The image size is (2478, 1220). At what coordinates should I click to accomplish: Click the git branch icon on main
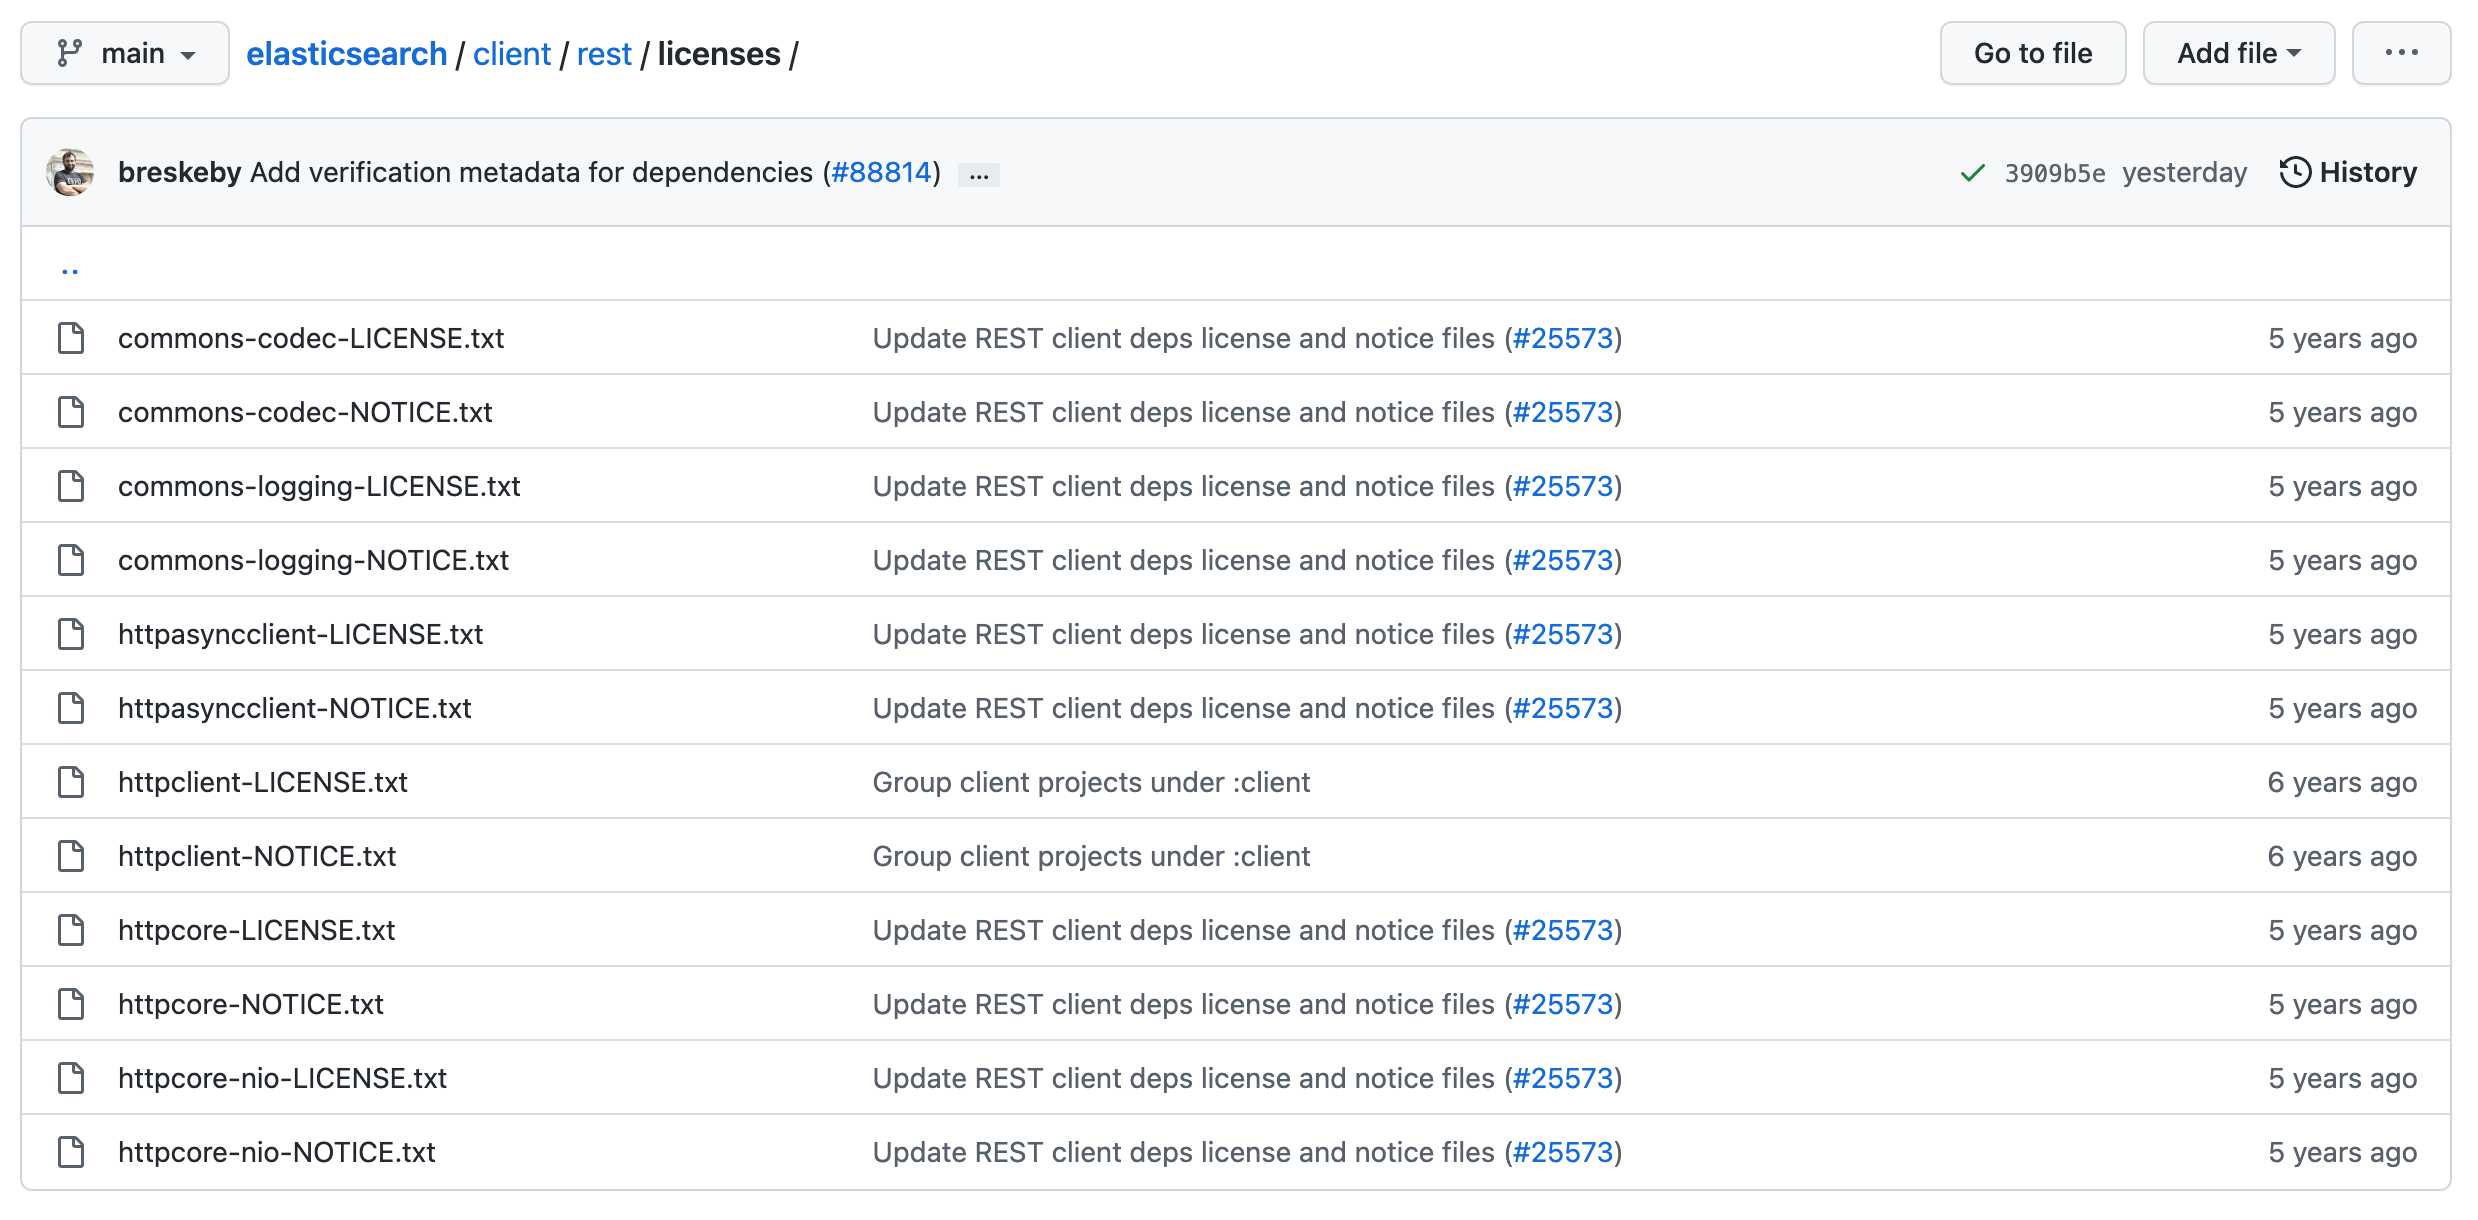[69, 53]
